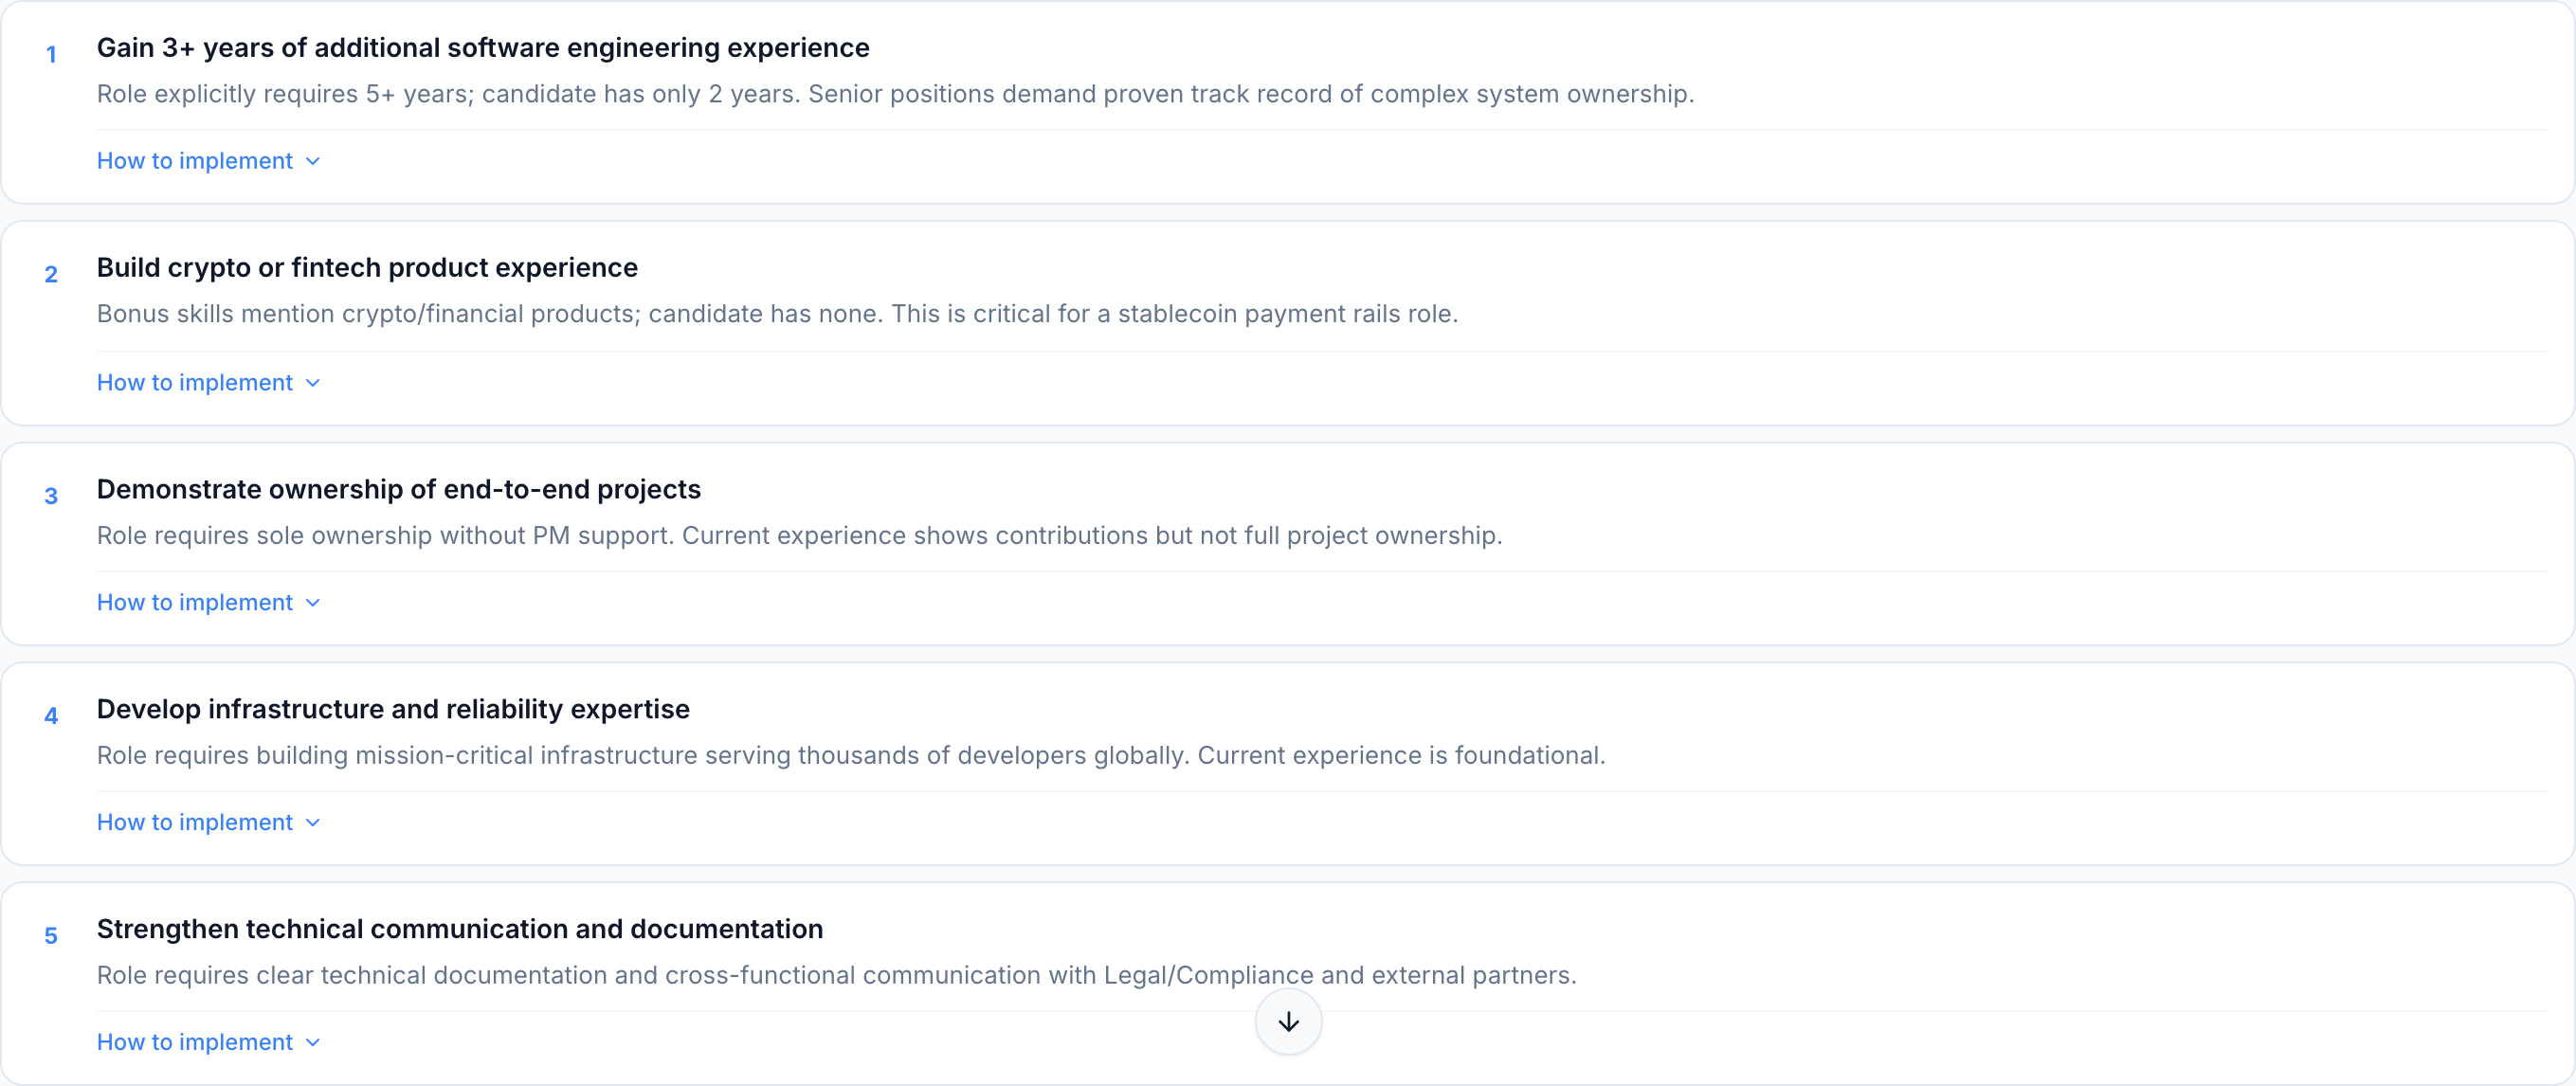
Task: Select the "Build crypto or fintech product experience" heading
Action: [367, 268]
